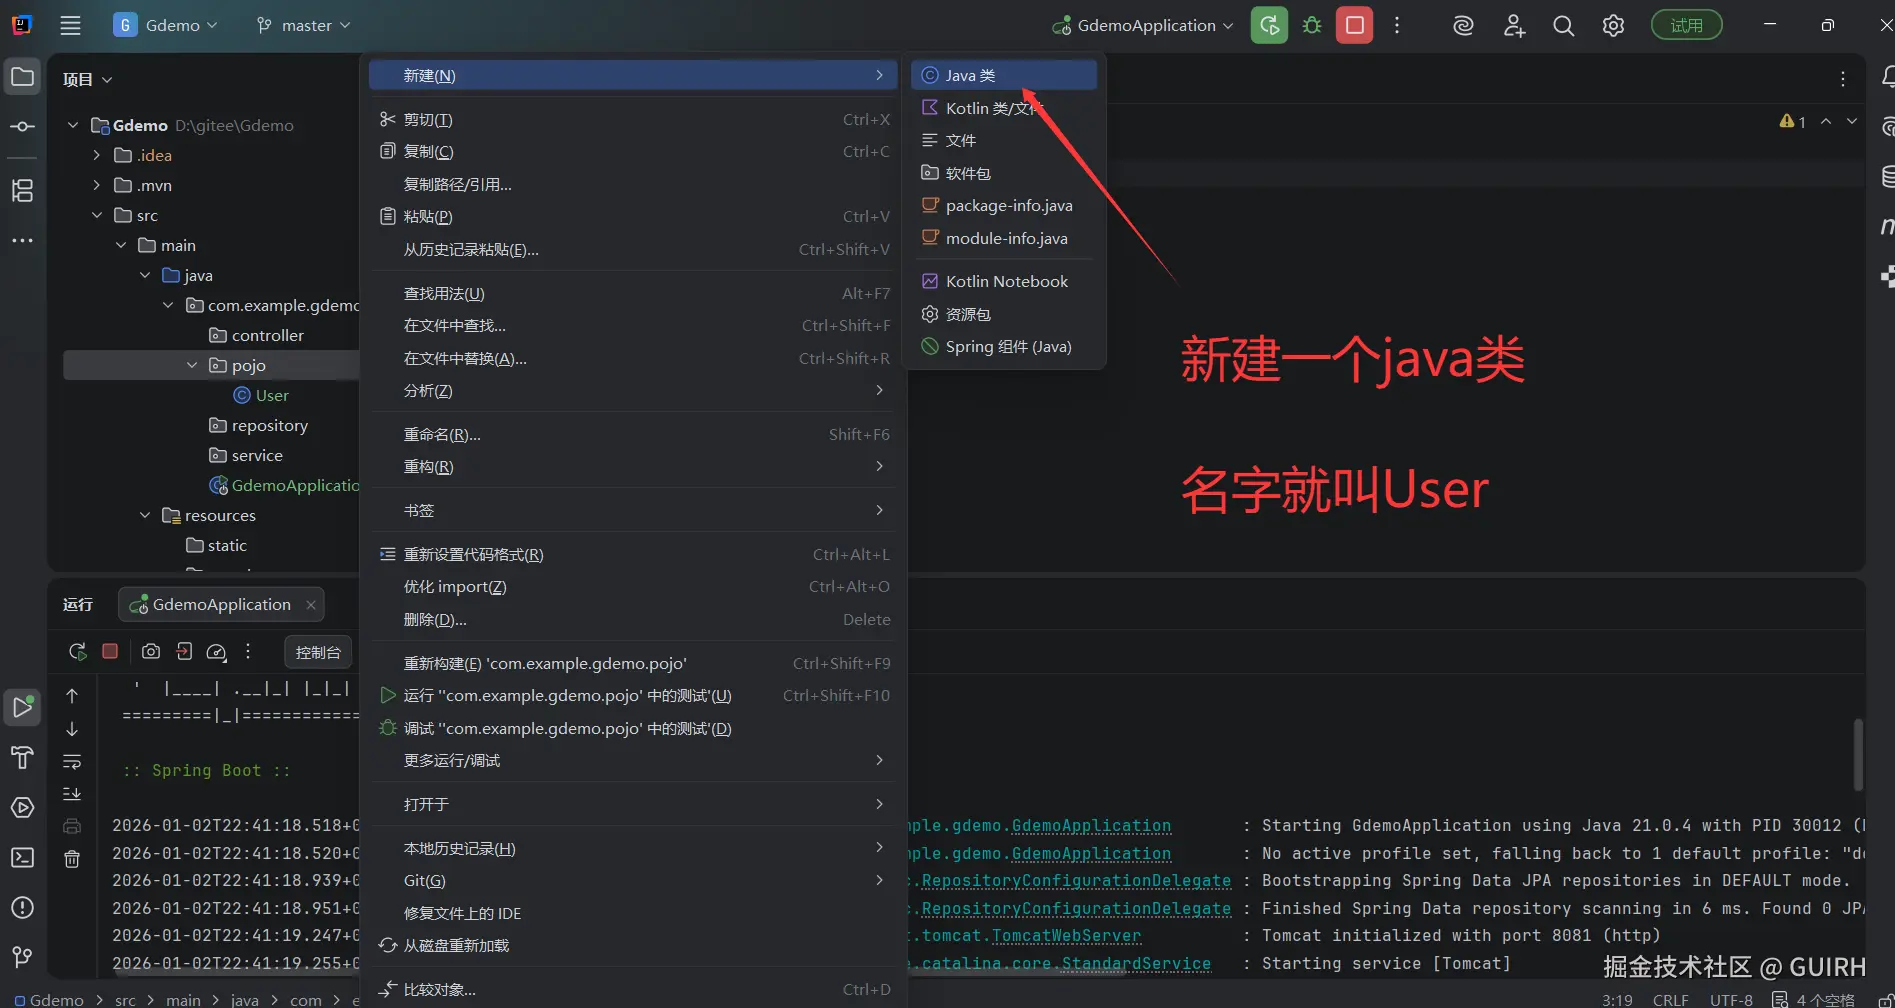
Task: Open the Services tool window
Action: pyautogui.click(x=22, y=807)
